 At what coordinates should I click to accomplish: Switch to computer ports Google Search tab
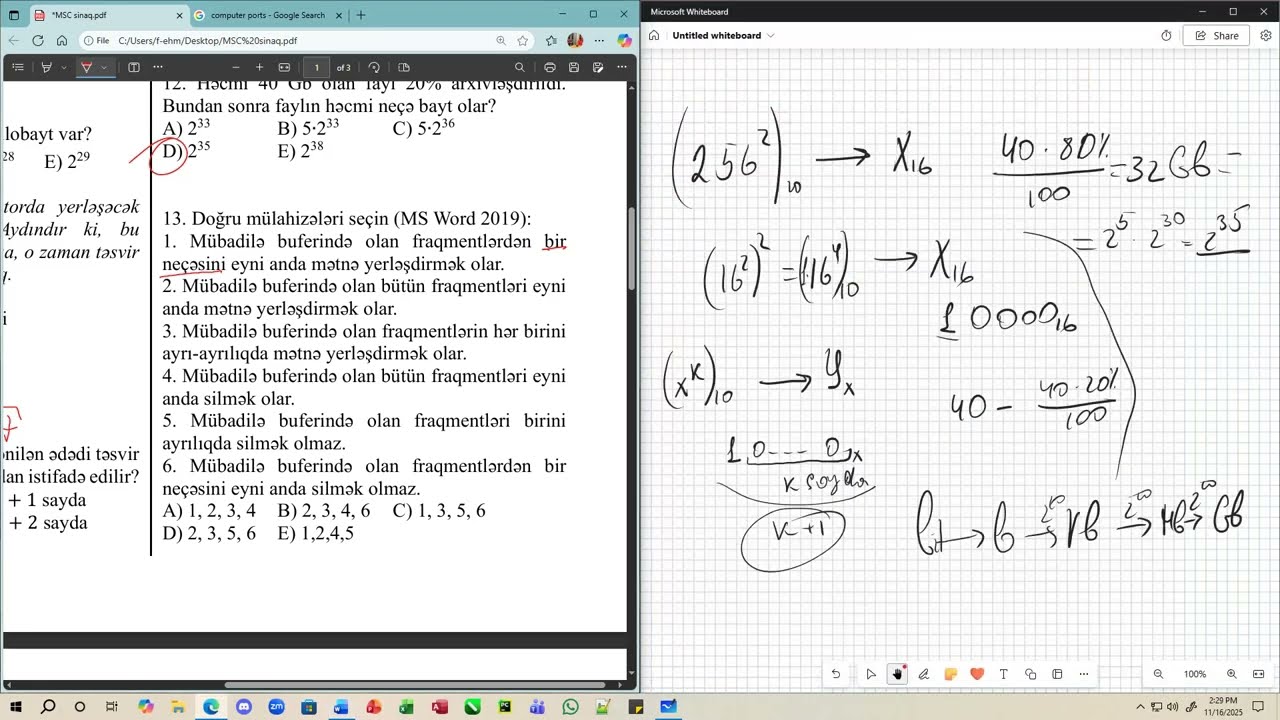(268, 15)
